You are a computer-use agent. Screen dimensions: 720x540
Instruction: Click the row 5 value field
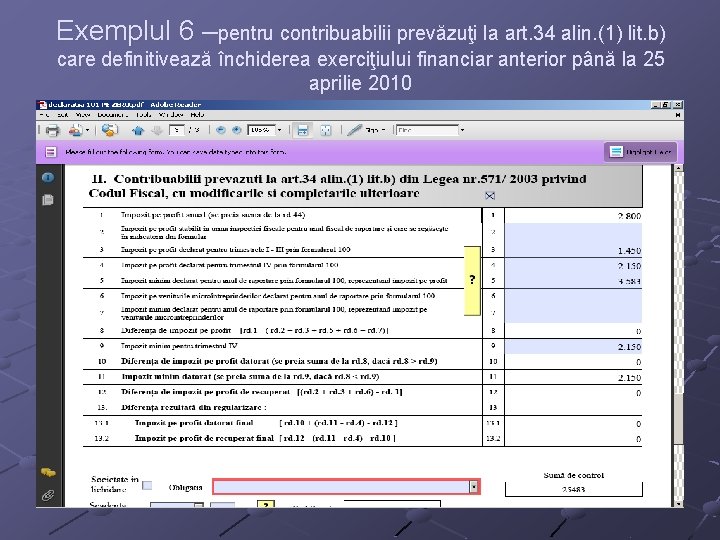pos(573,281)
